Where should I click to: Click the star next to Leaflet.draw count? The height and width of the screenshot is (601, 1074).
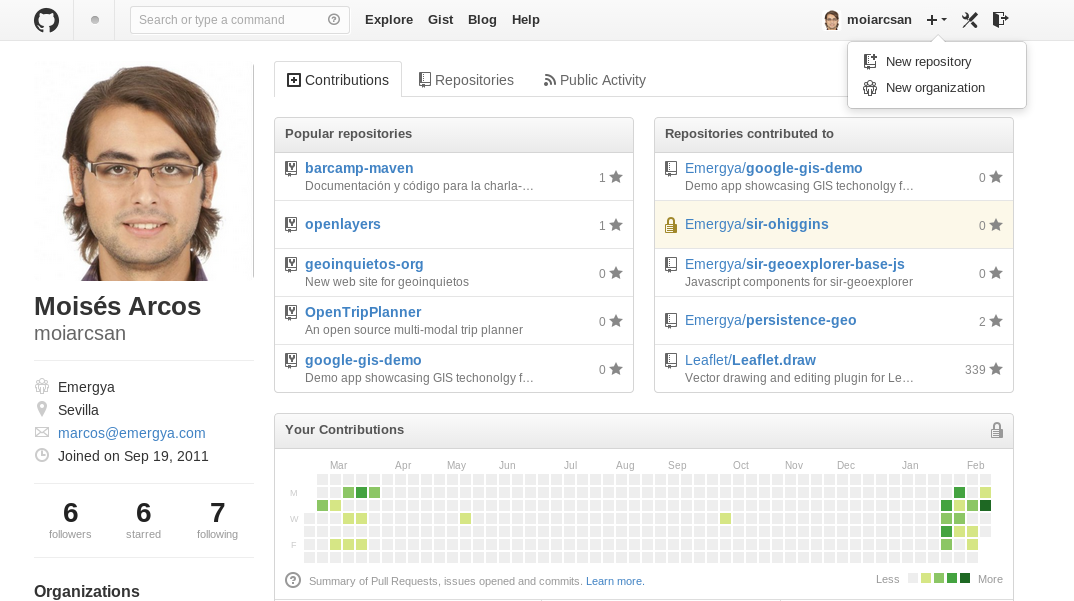(996, 369)
